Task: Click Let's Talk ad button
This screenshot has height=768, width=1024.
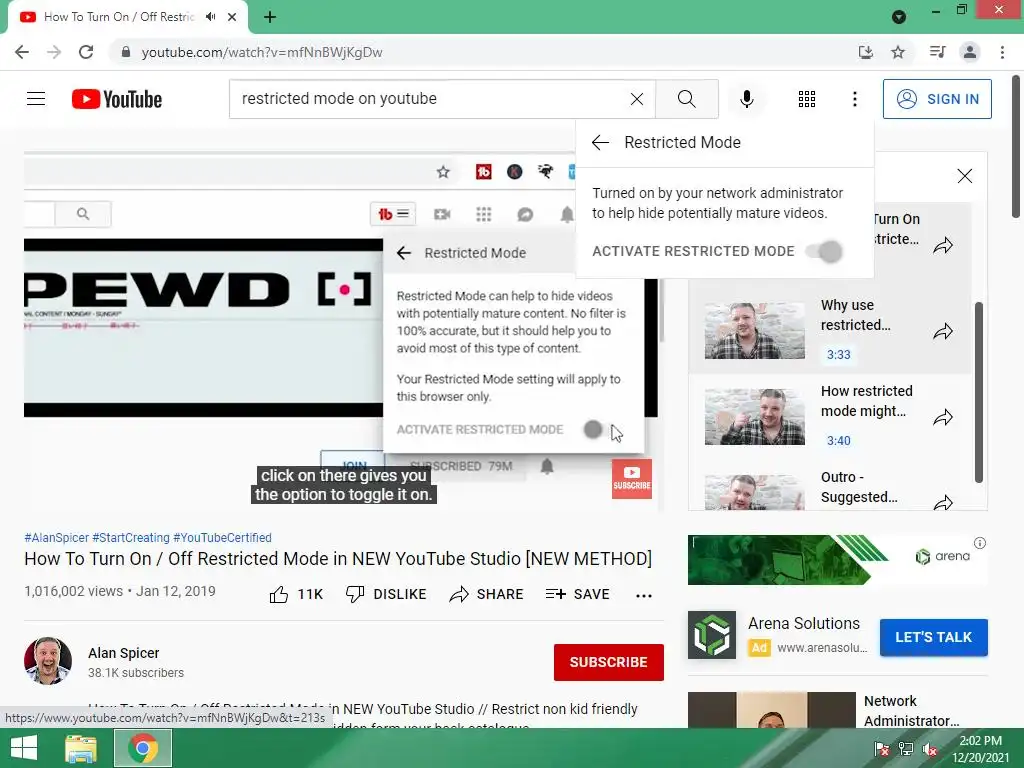Action: tap(933, 637)
